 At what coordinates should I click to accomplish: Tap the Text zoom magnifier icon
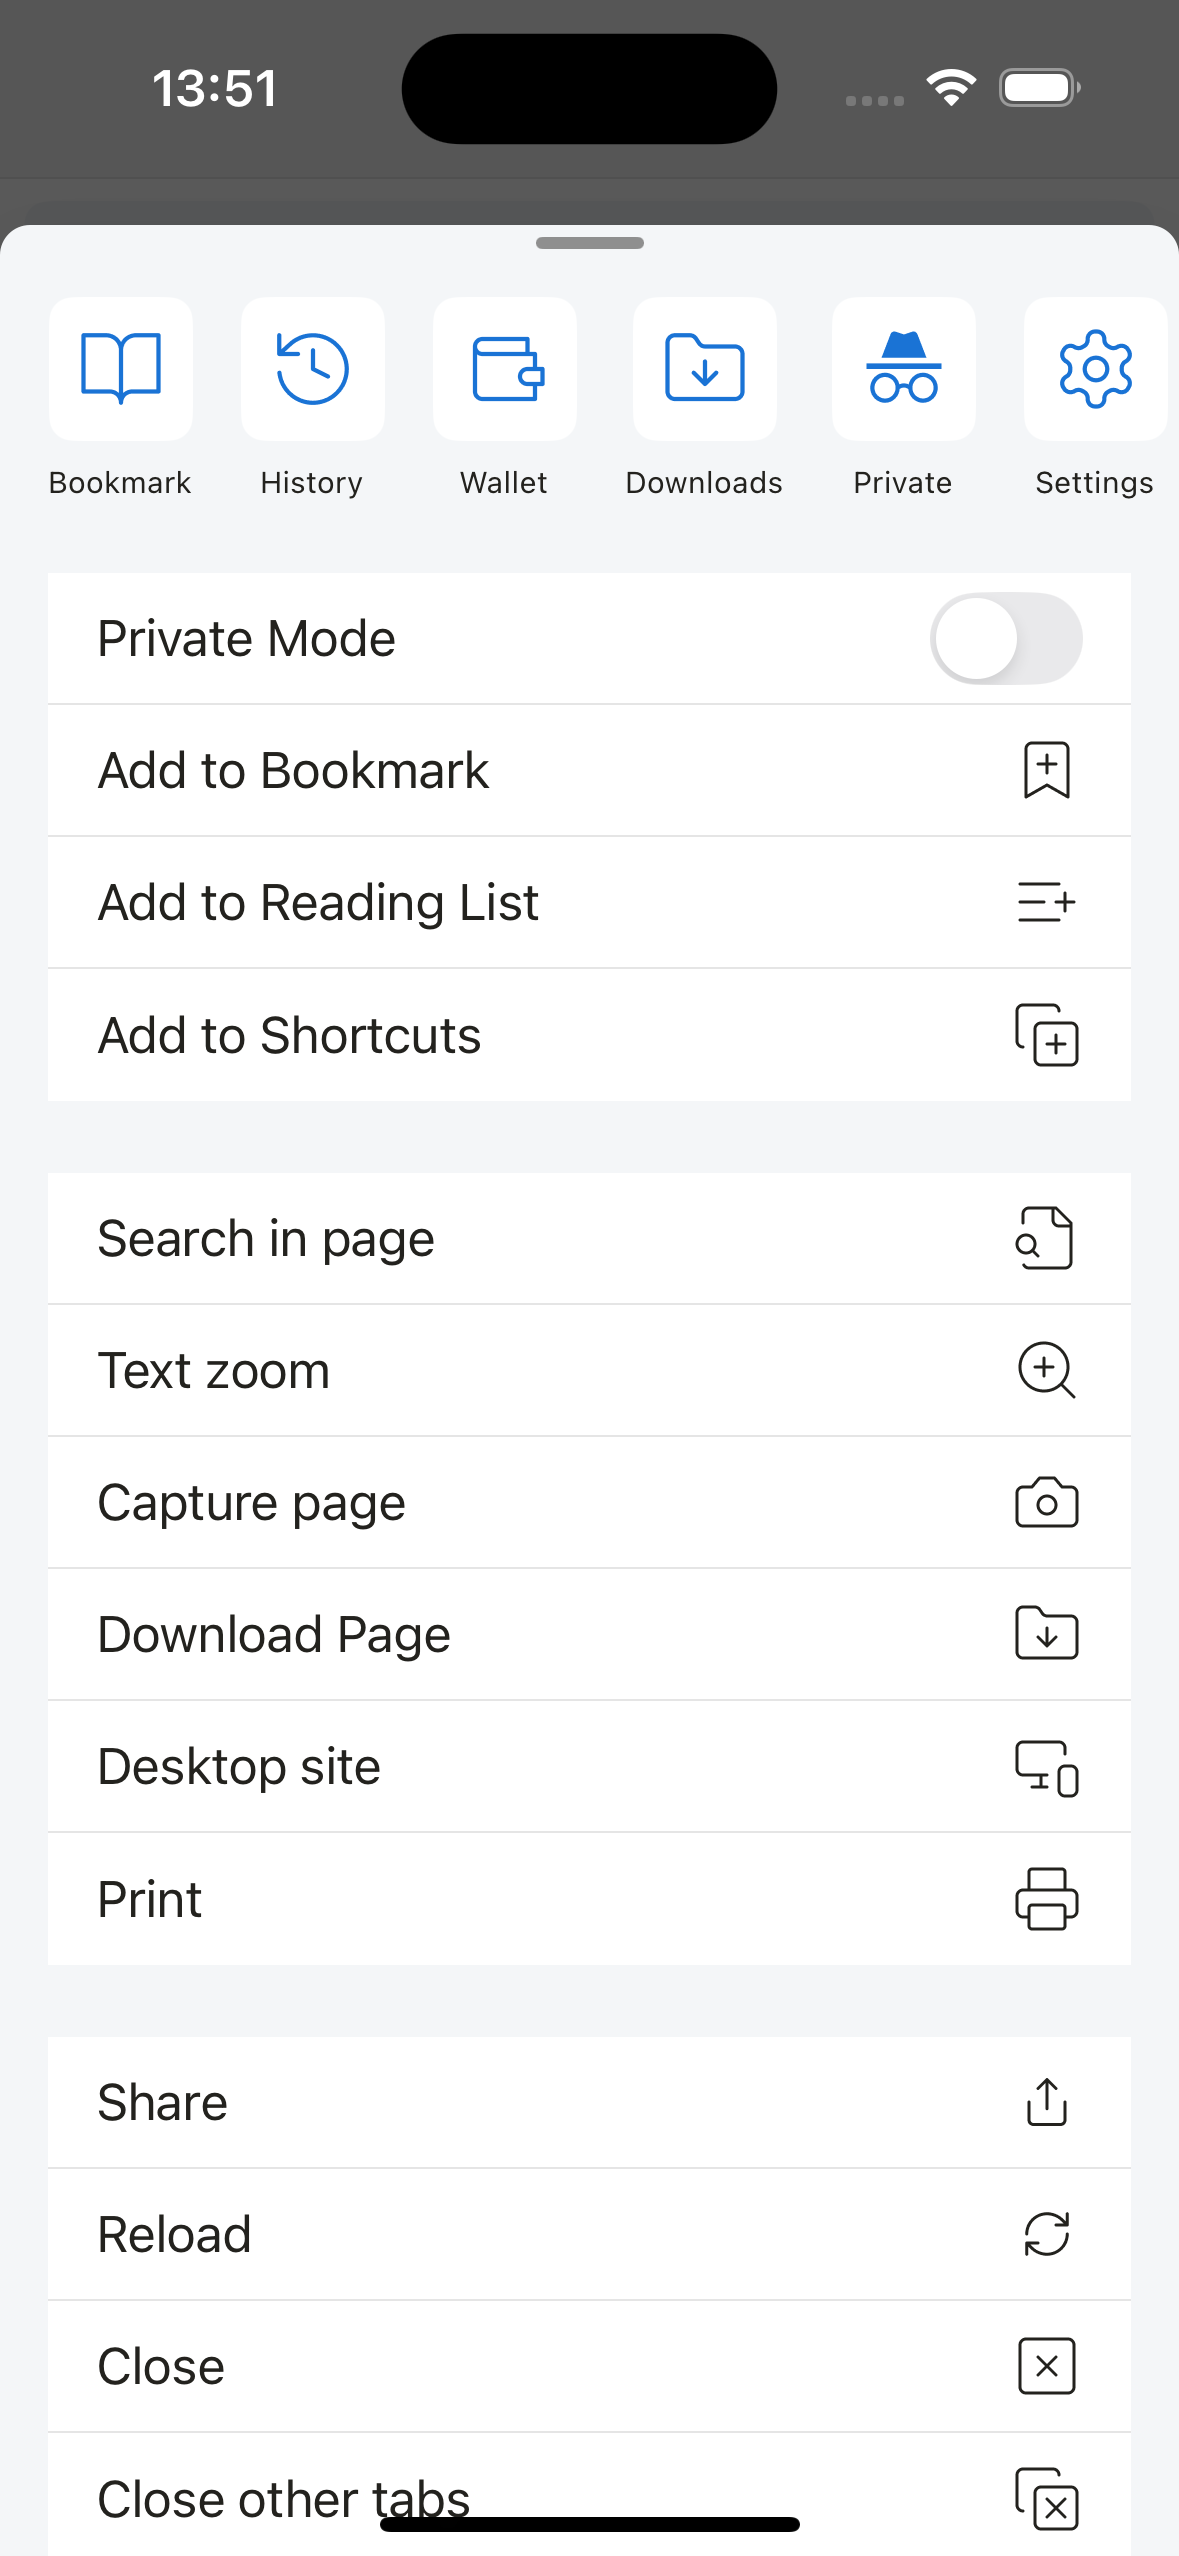pos(1046,1370)
